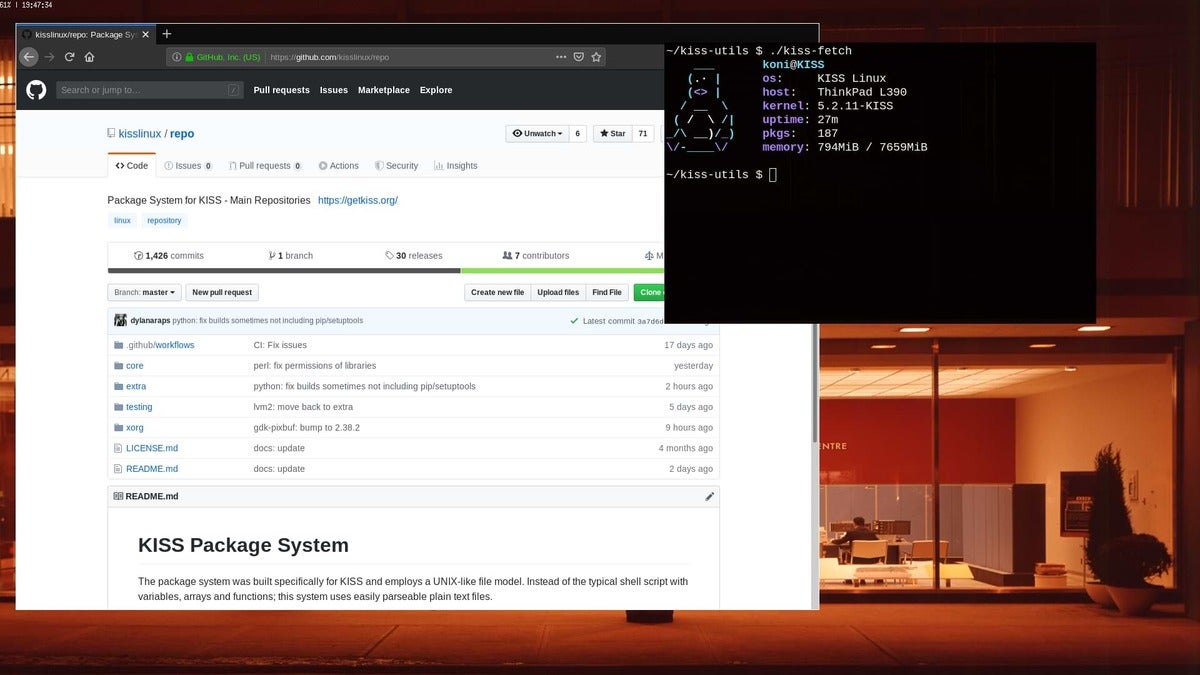The height and width of the screenshot is (675, 1200).
Task: View the 1 branch link
Action: pos(291,256)
